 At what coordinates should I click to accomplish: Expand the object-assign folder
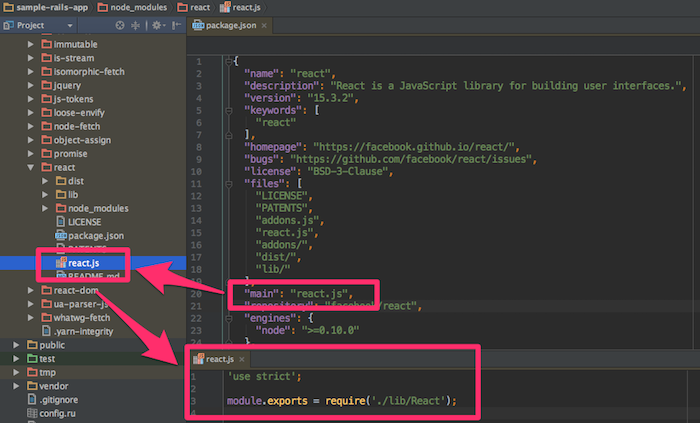30,140
